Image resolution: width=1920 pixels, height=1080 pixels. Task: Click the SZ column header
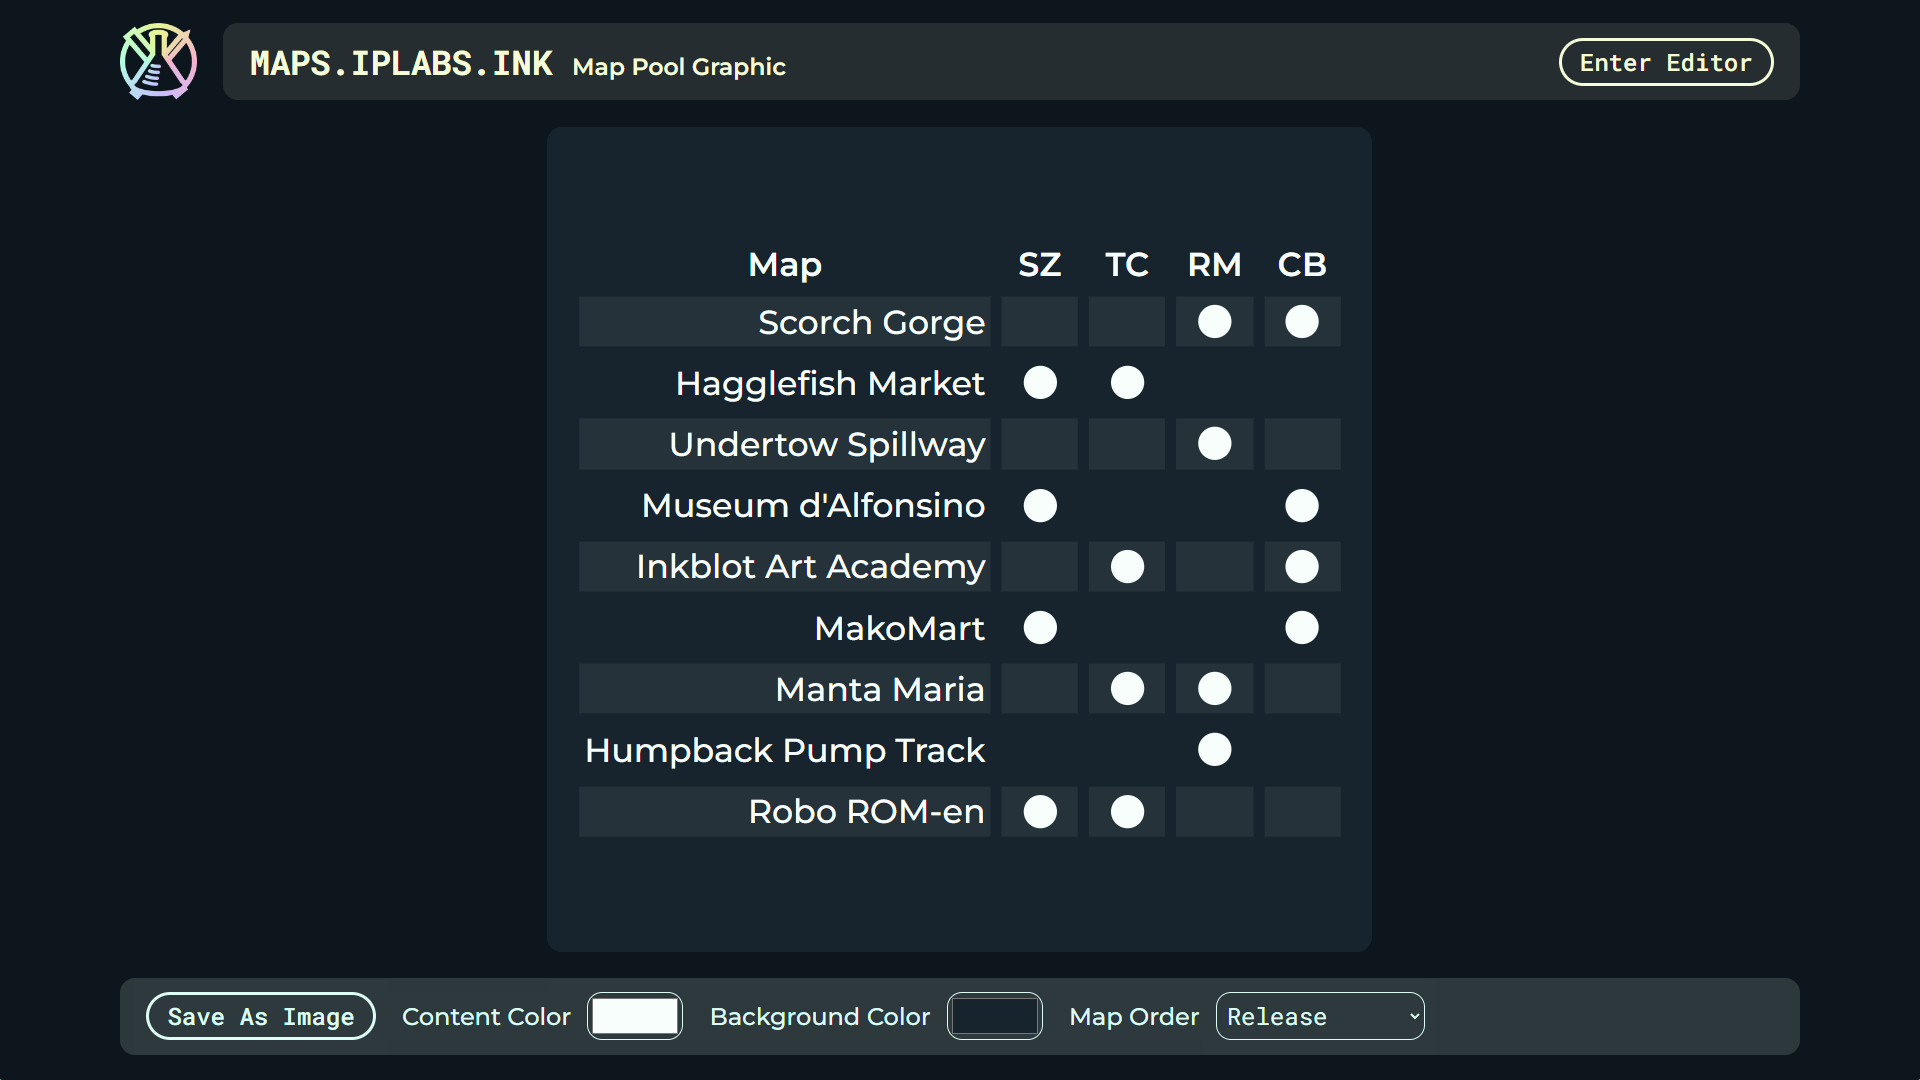click(1040, 265)
